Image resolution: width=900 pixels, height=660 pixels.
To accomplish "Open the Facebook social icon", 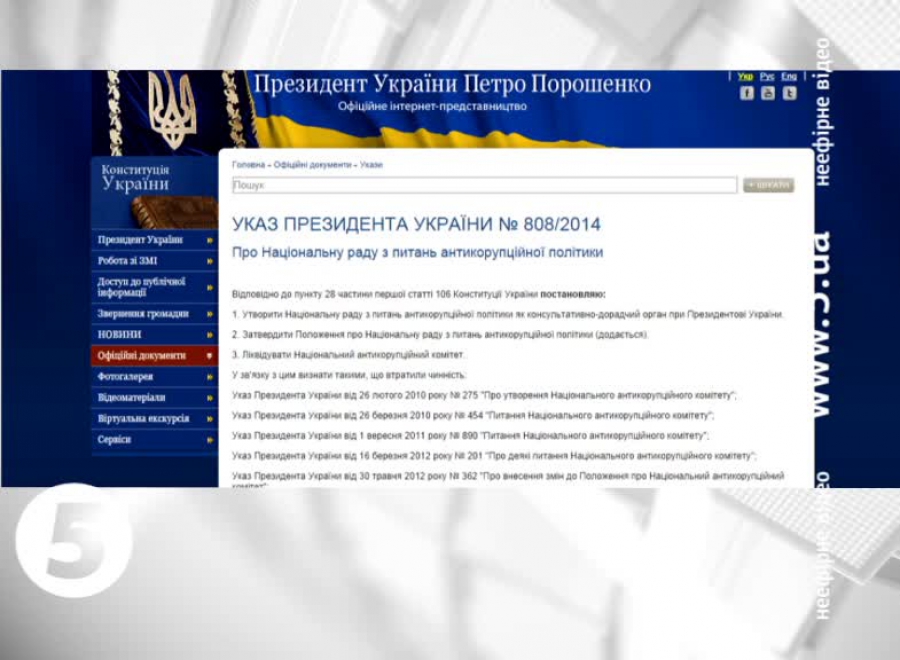I will pyautogui.click(x=747, y=93).
